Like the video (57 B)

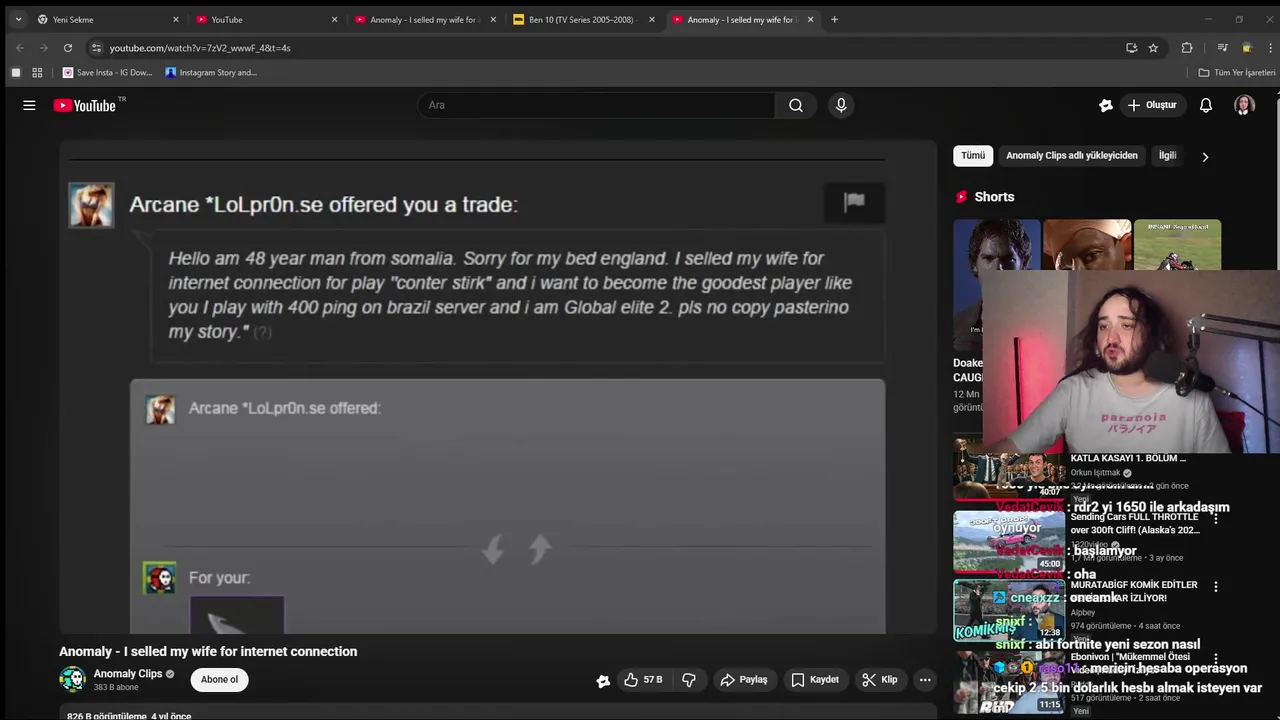pos(643,679)
